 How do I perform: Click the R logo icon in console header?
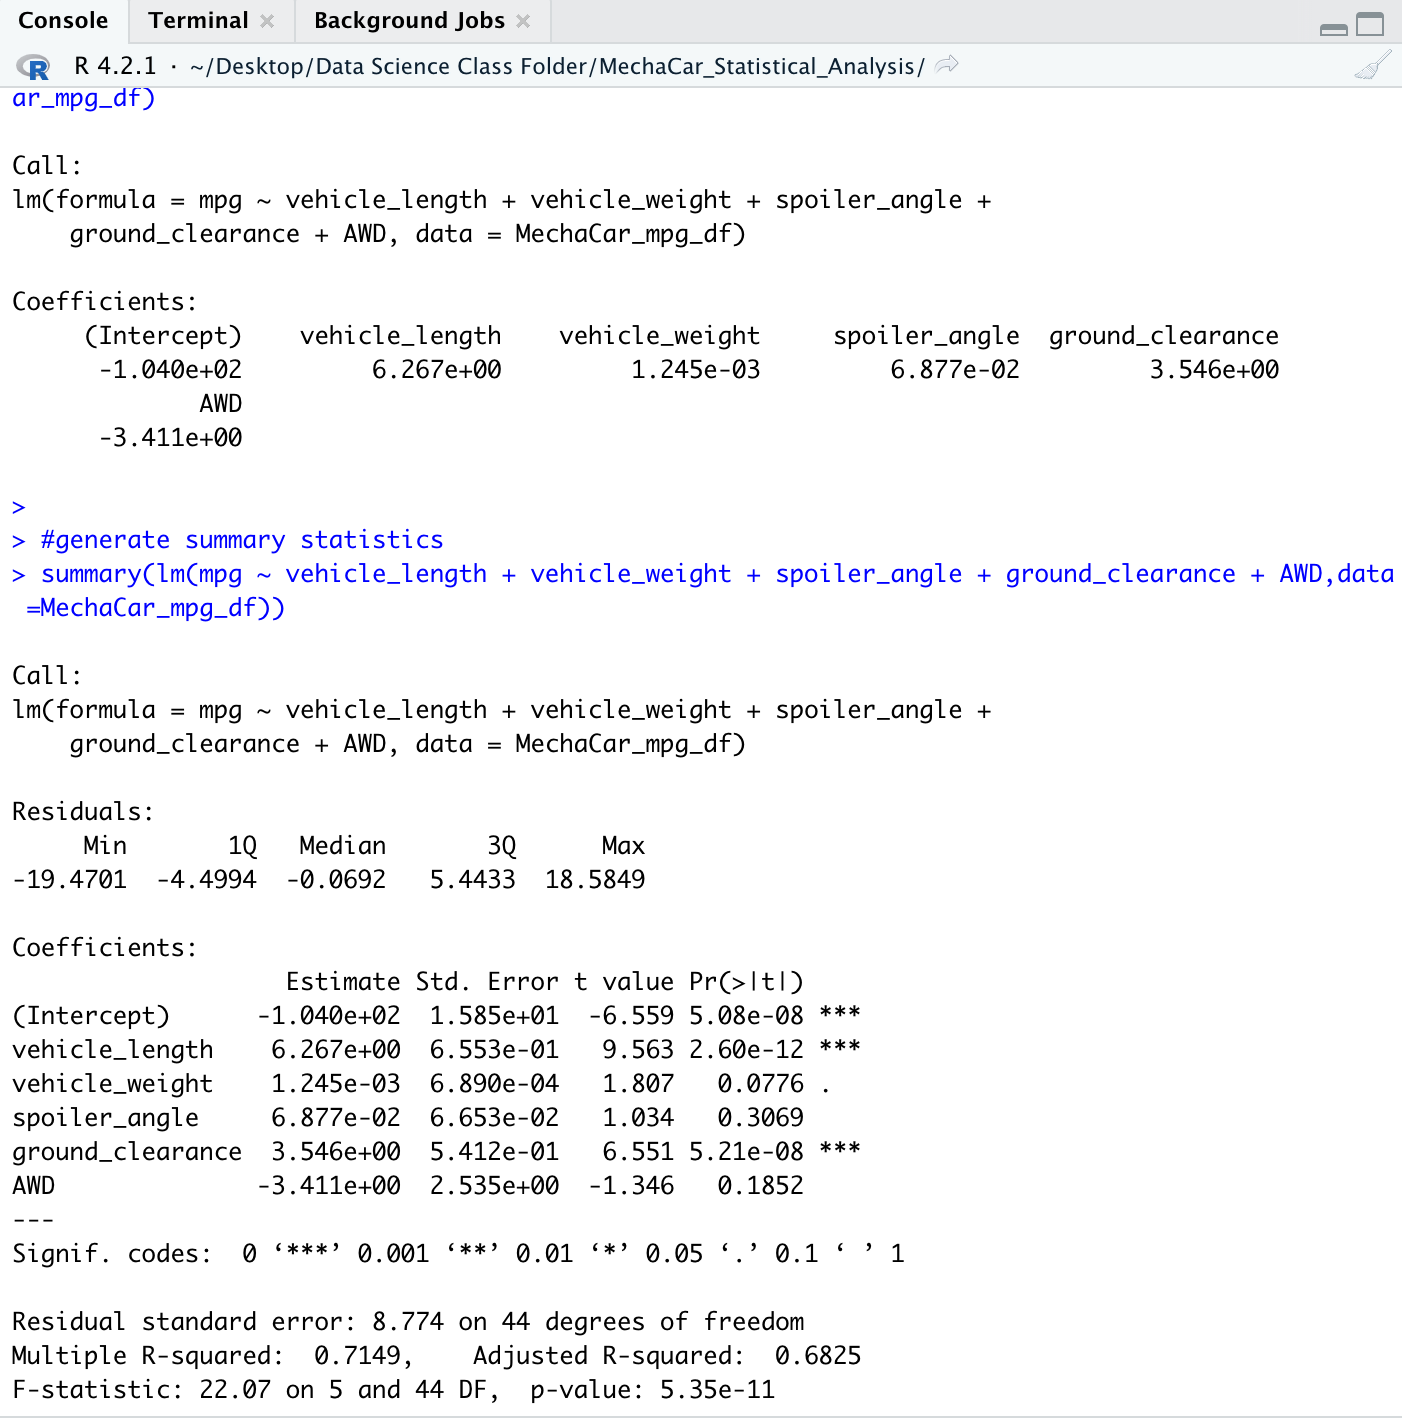(x=34, y=67)
